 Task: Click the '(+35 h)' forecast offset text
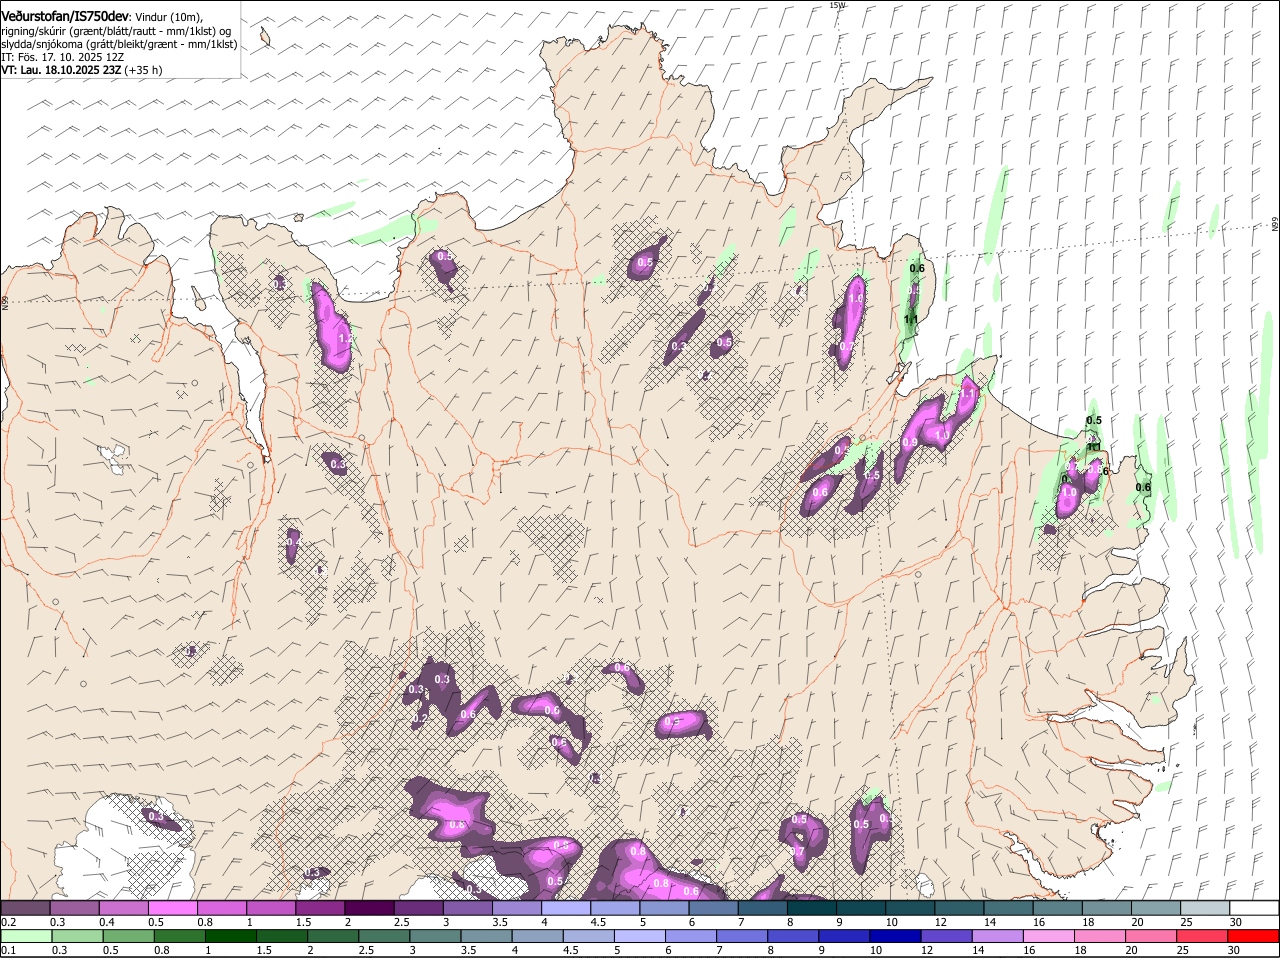coord(144,70)
